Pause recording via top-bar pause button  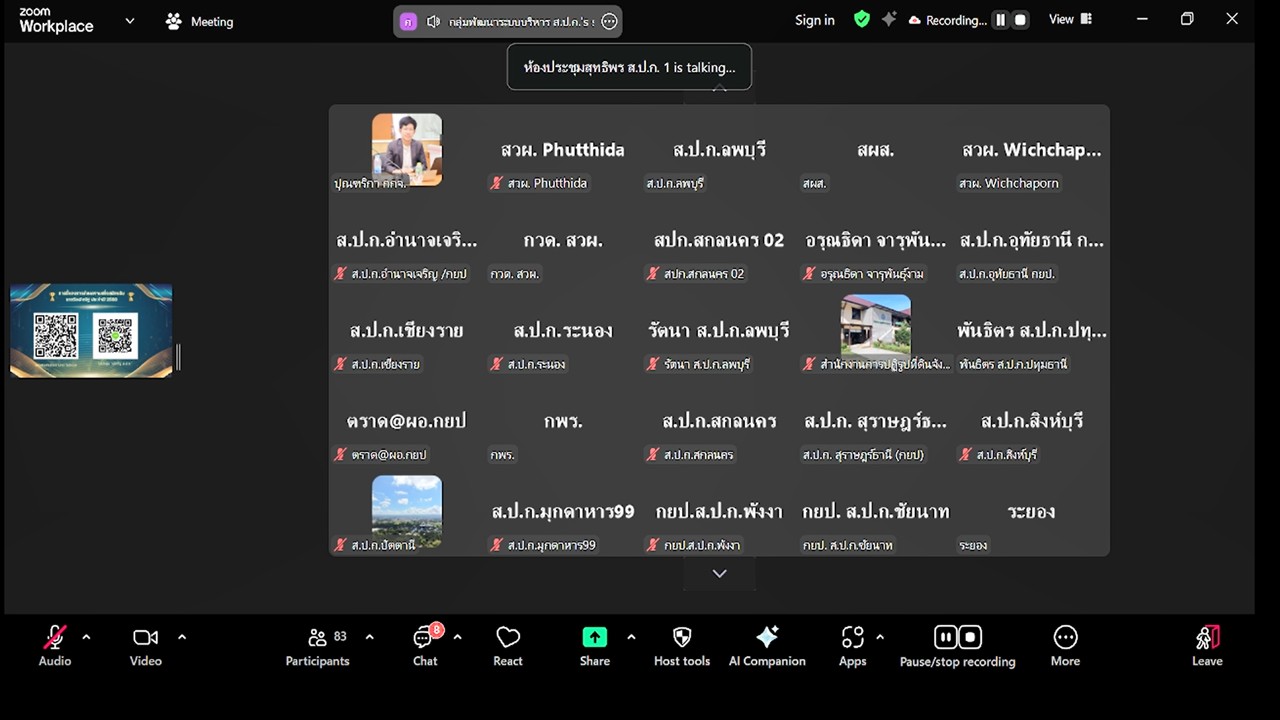(x=1000, y=20)
